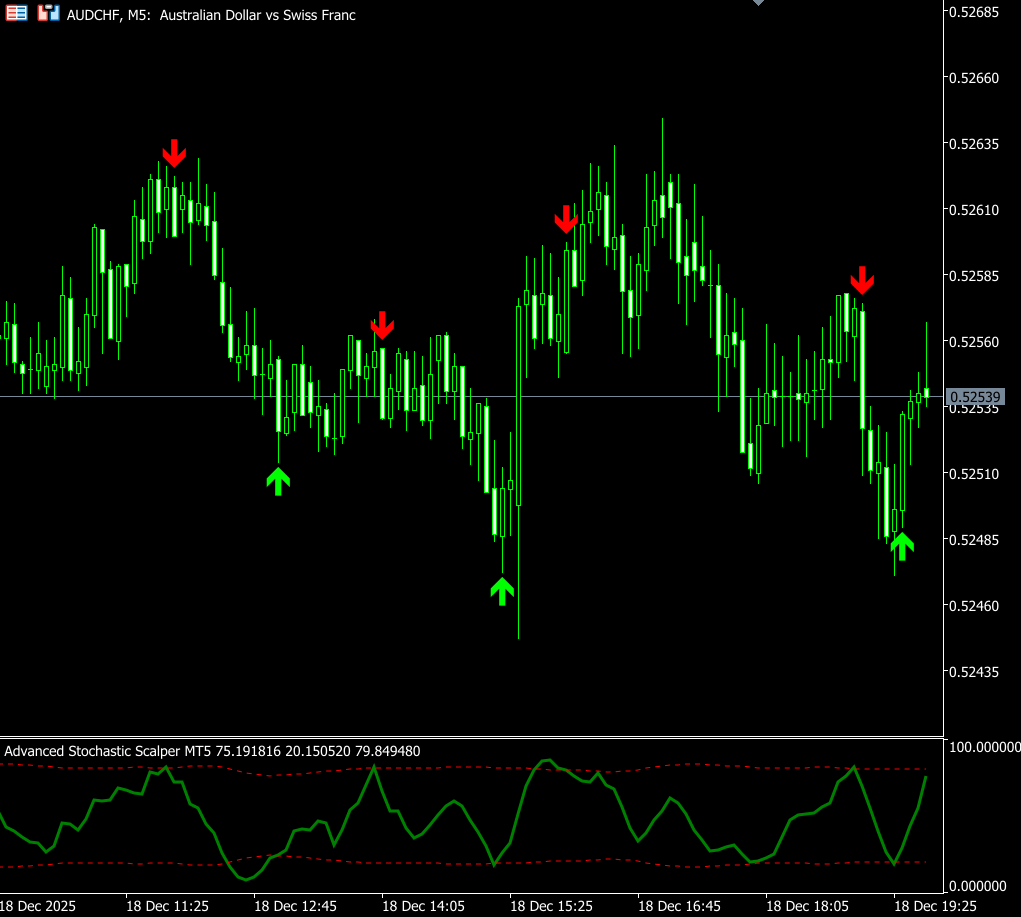Screen dimensions: 1021x917
Task: Click price scale value 0.52460
Action: pyautogui.click(x=974, y=606)
